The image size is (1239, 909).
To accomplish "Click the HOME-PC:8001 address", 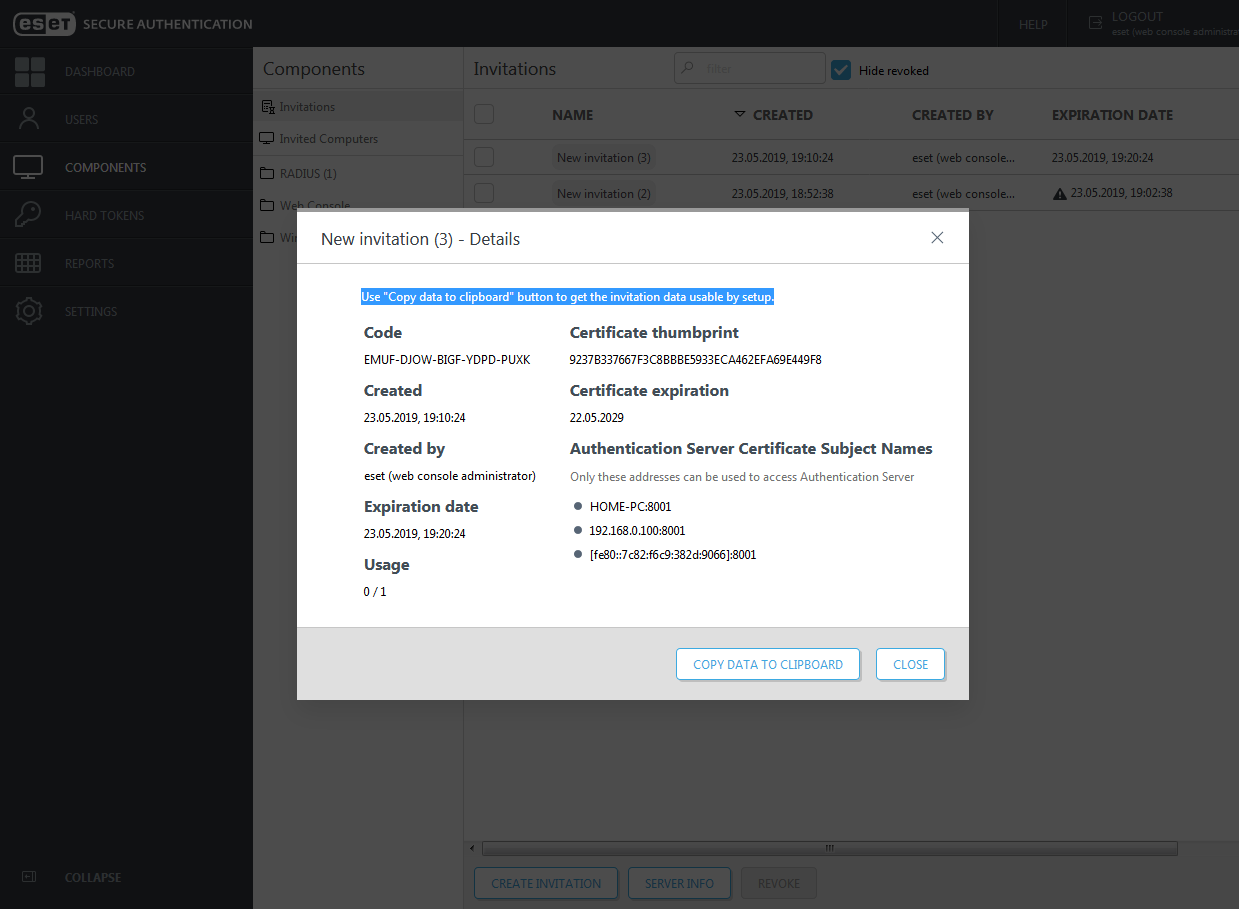I will (631, 507).
